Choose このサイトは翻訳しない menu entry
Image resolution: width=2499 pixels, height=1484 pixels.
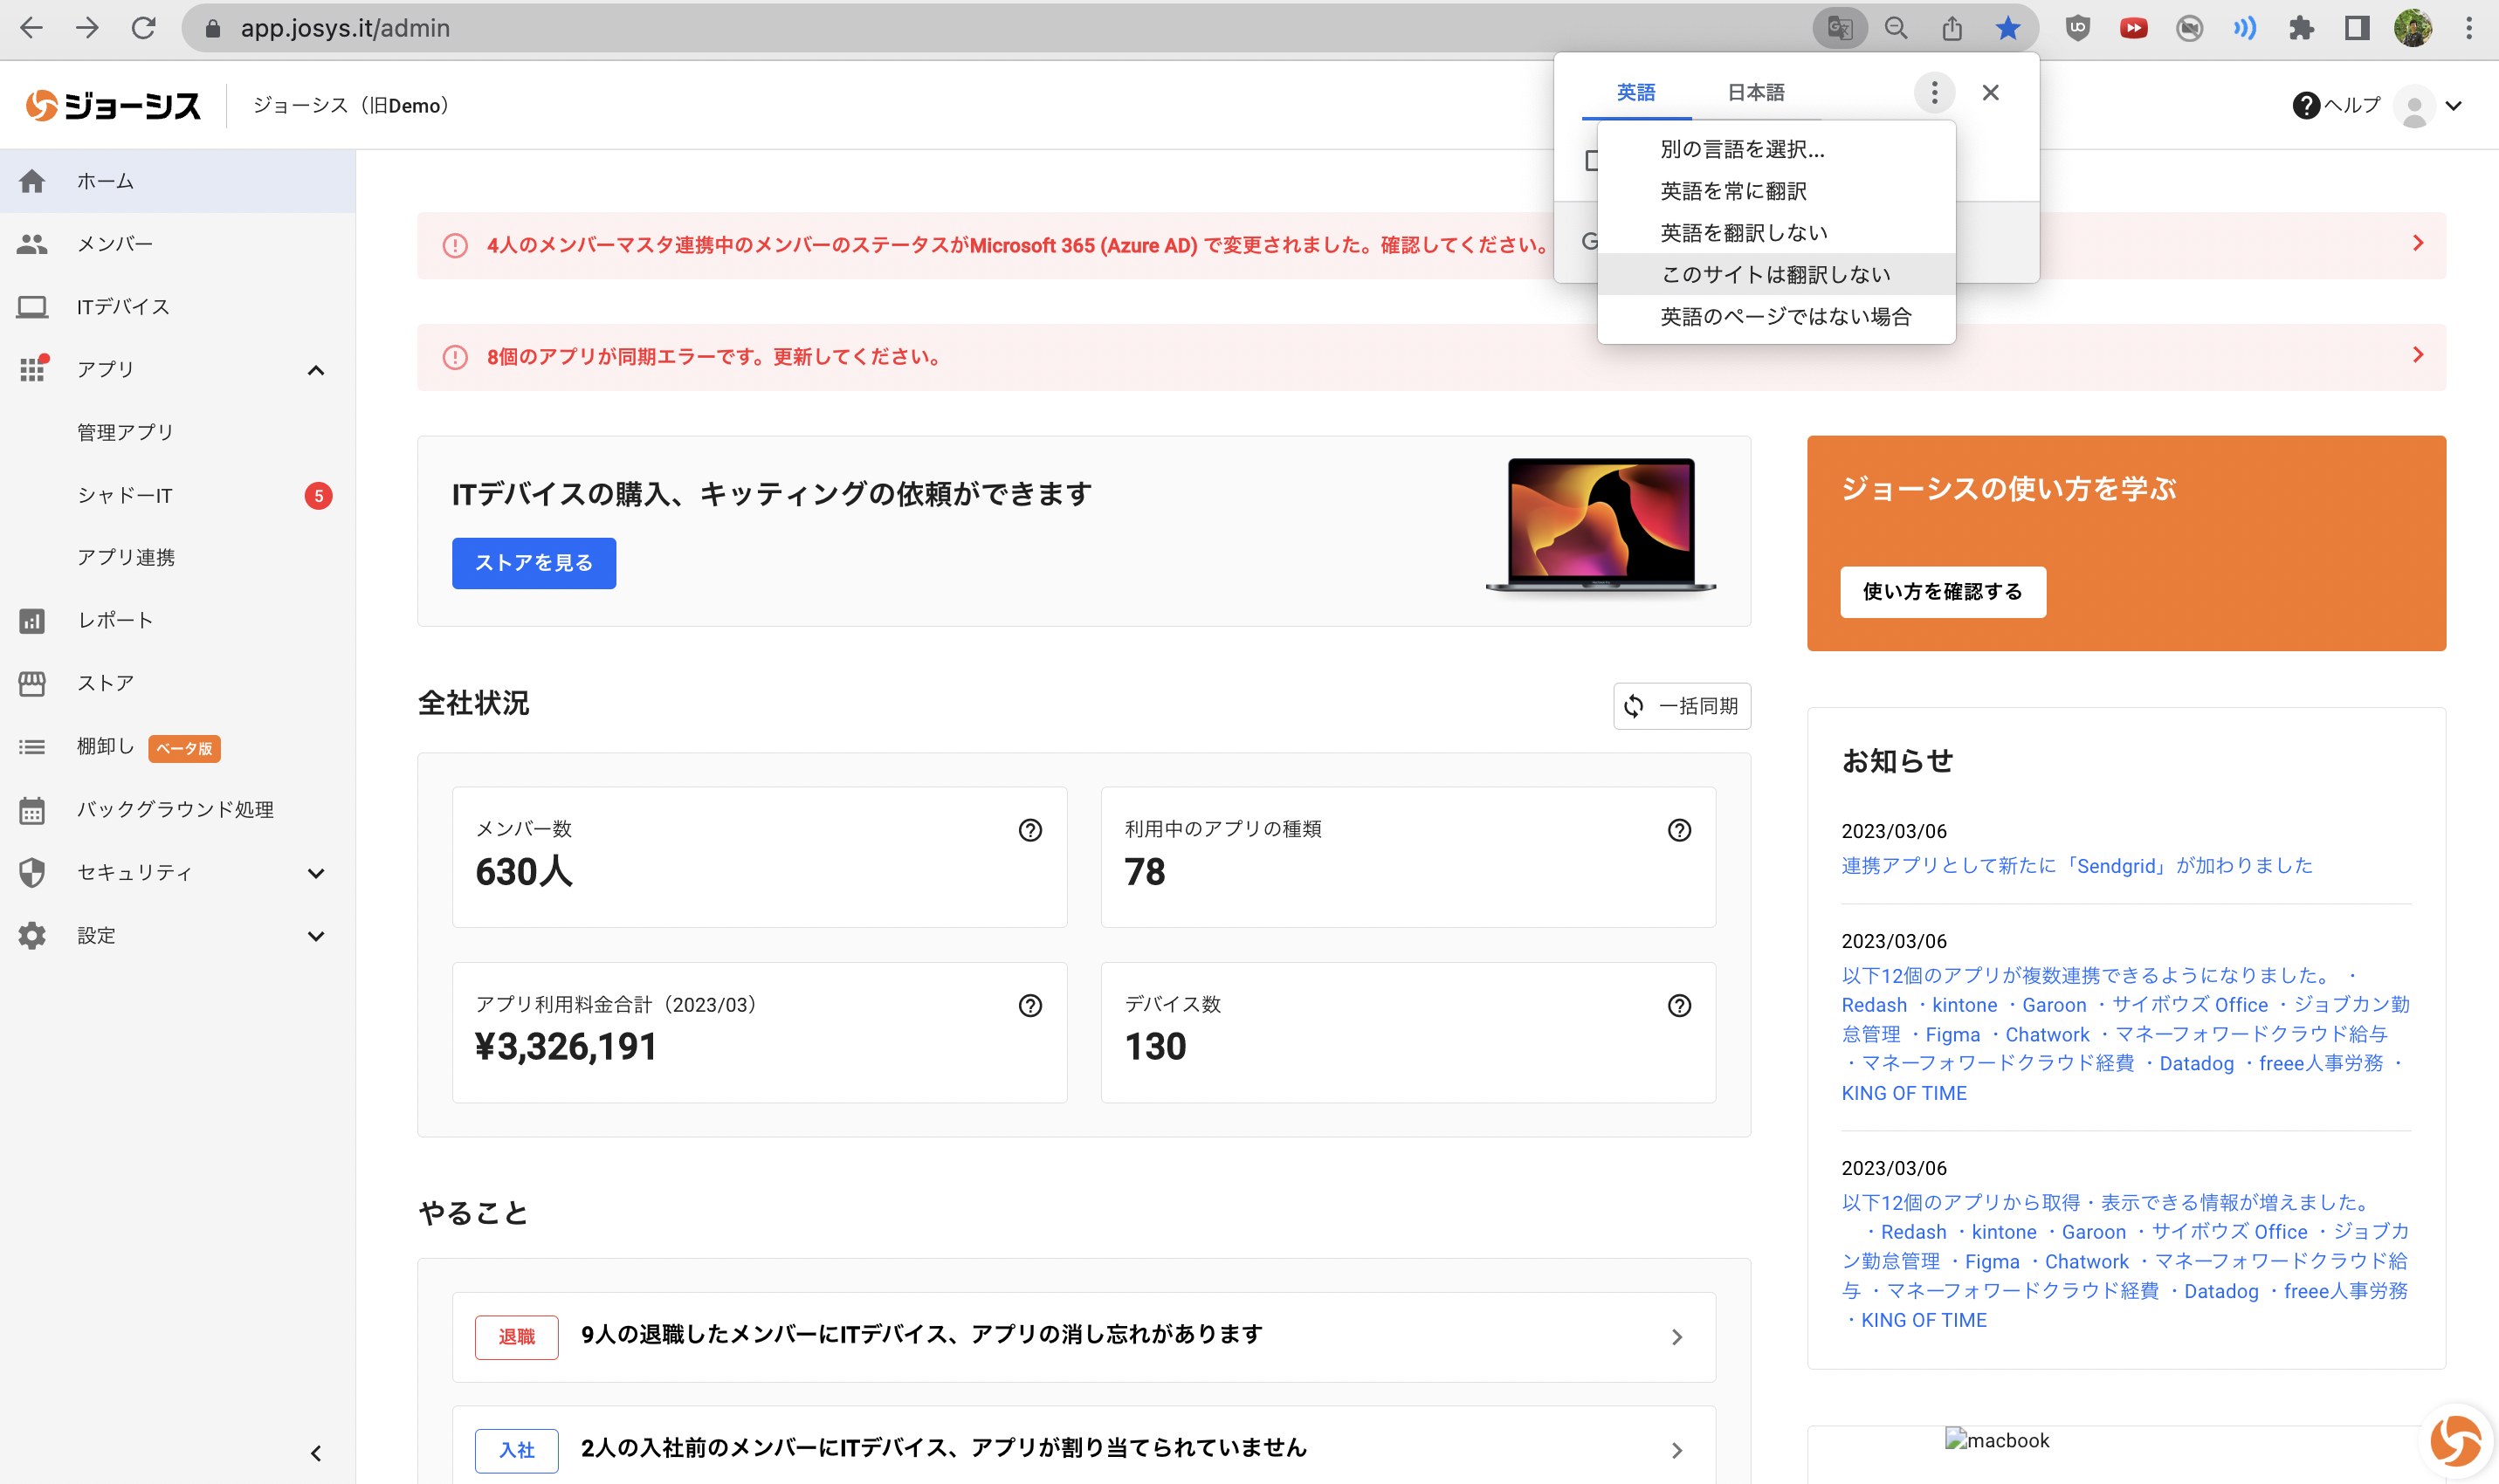1776,273
